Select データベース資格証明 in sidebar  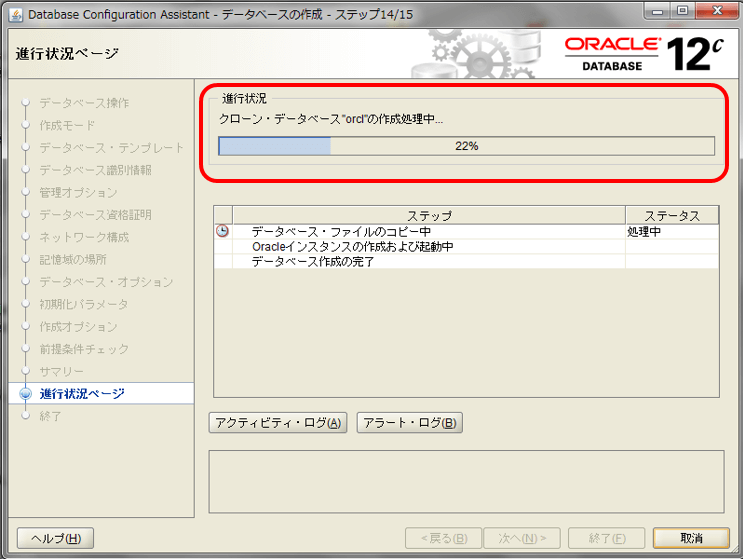tap(95, 215)
